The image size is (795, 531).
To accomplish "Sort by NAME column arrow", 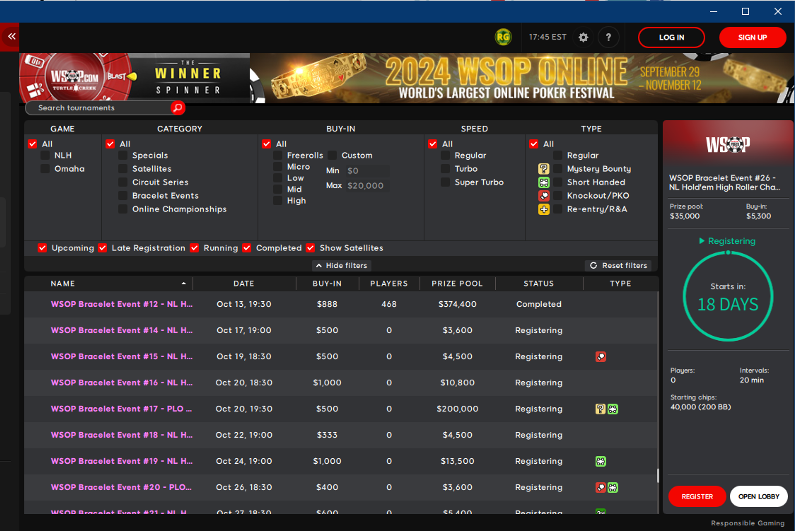I will 184,284.
